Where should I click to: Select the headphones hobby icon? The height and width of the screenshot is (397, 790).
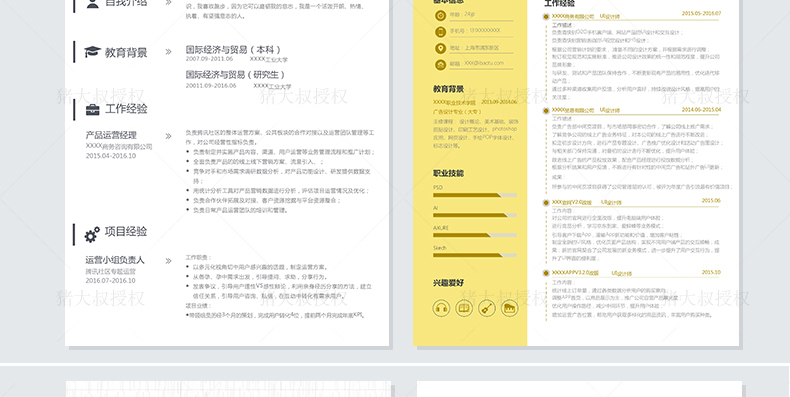441,308
